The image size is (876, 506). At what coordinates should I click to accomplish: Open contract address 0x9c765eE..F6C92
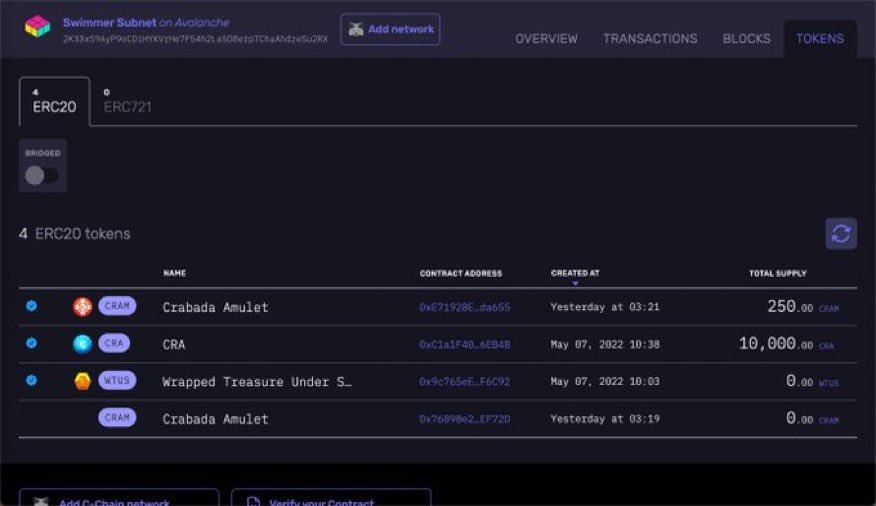tap(464, 382)
